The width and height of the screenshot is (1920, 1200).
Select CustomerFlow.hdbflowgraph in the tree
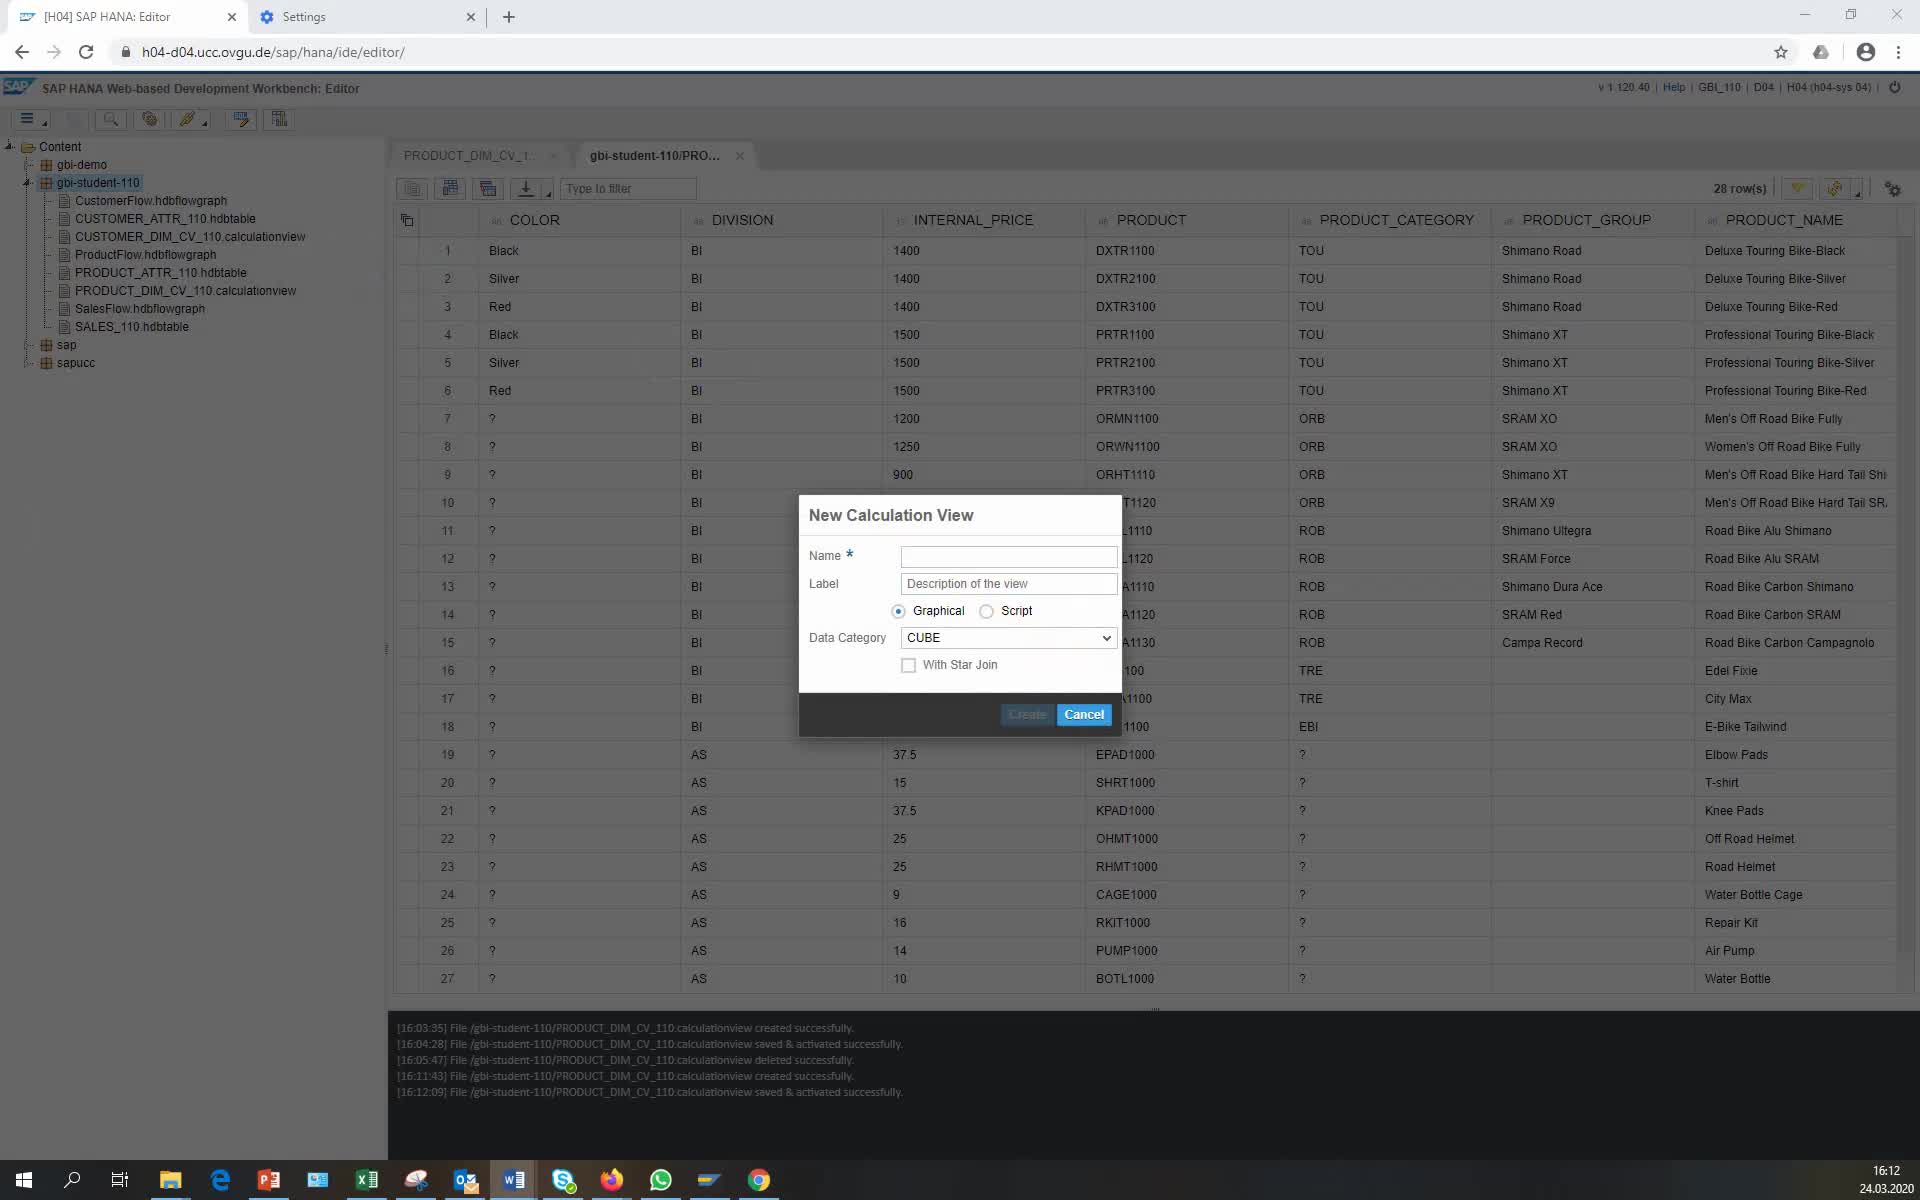151,201
